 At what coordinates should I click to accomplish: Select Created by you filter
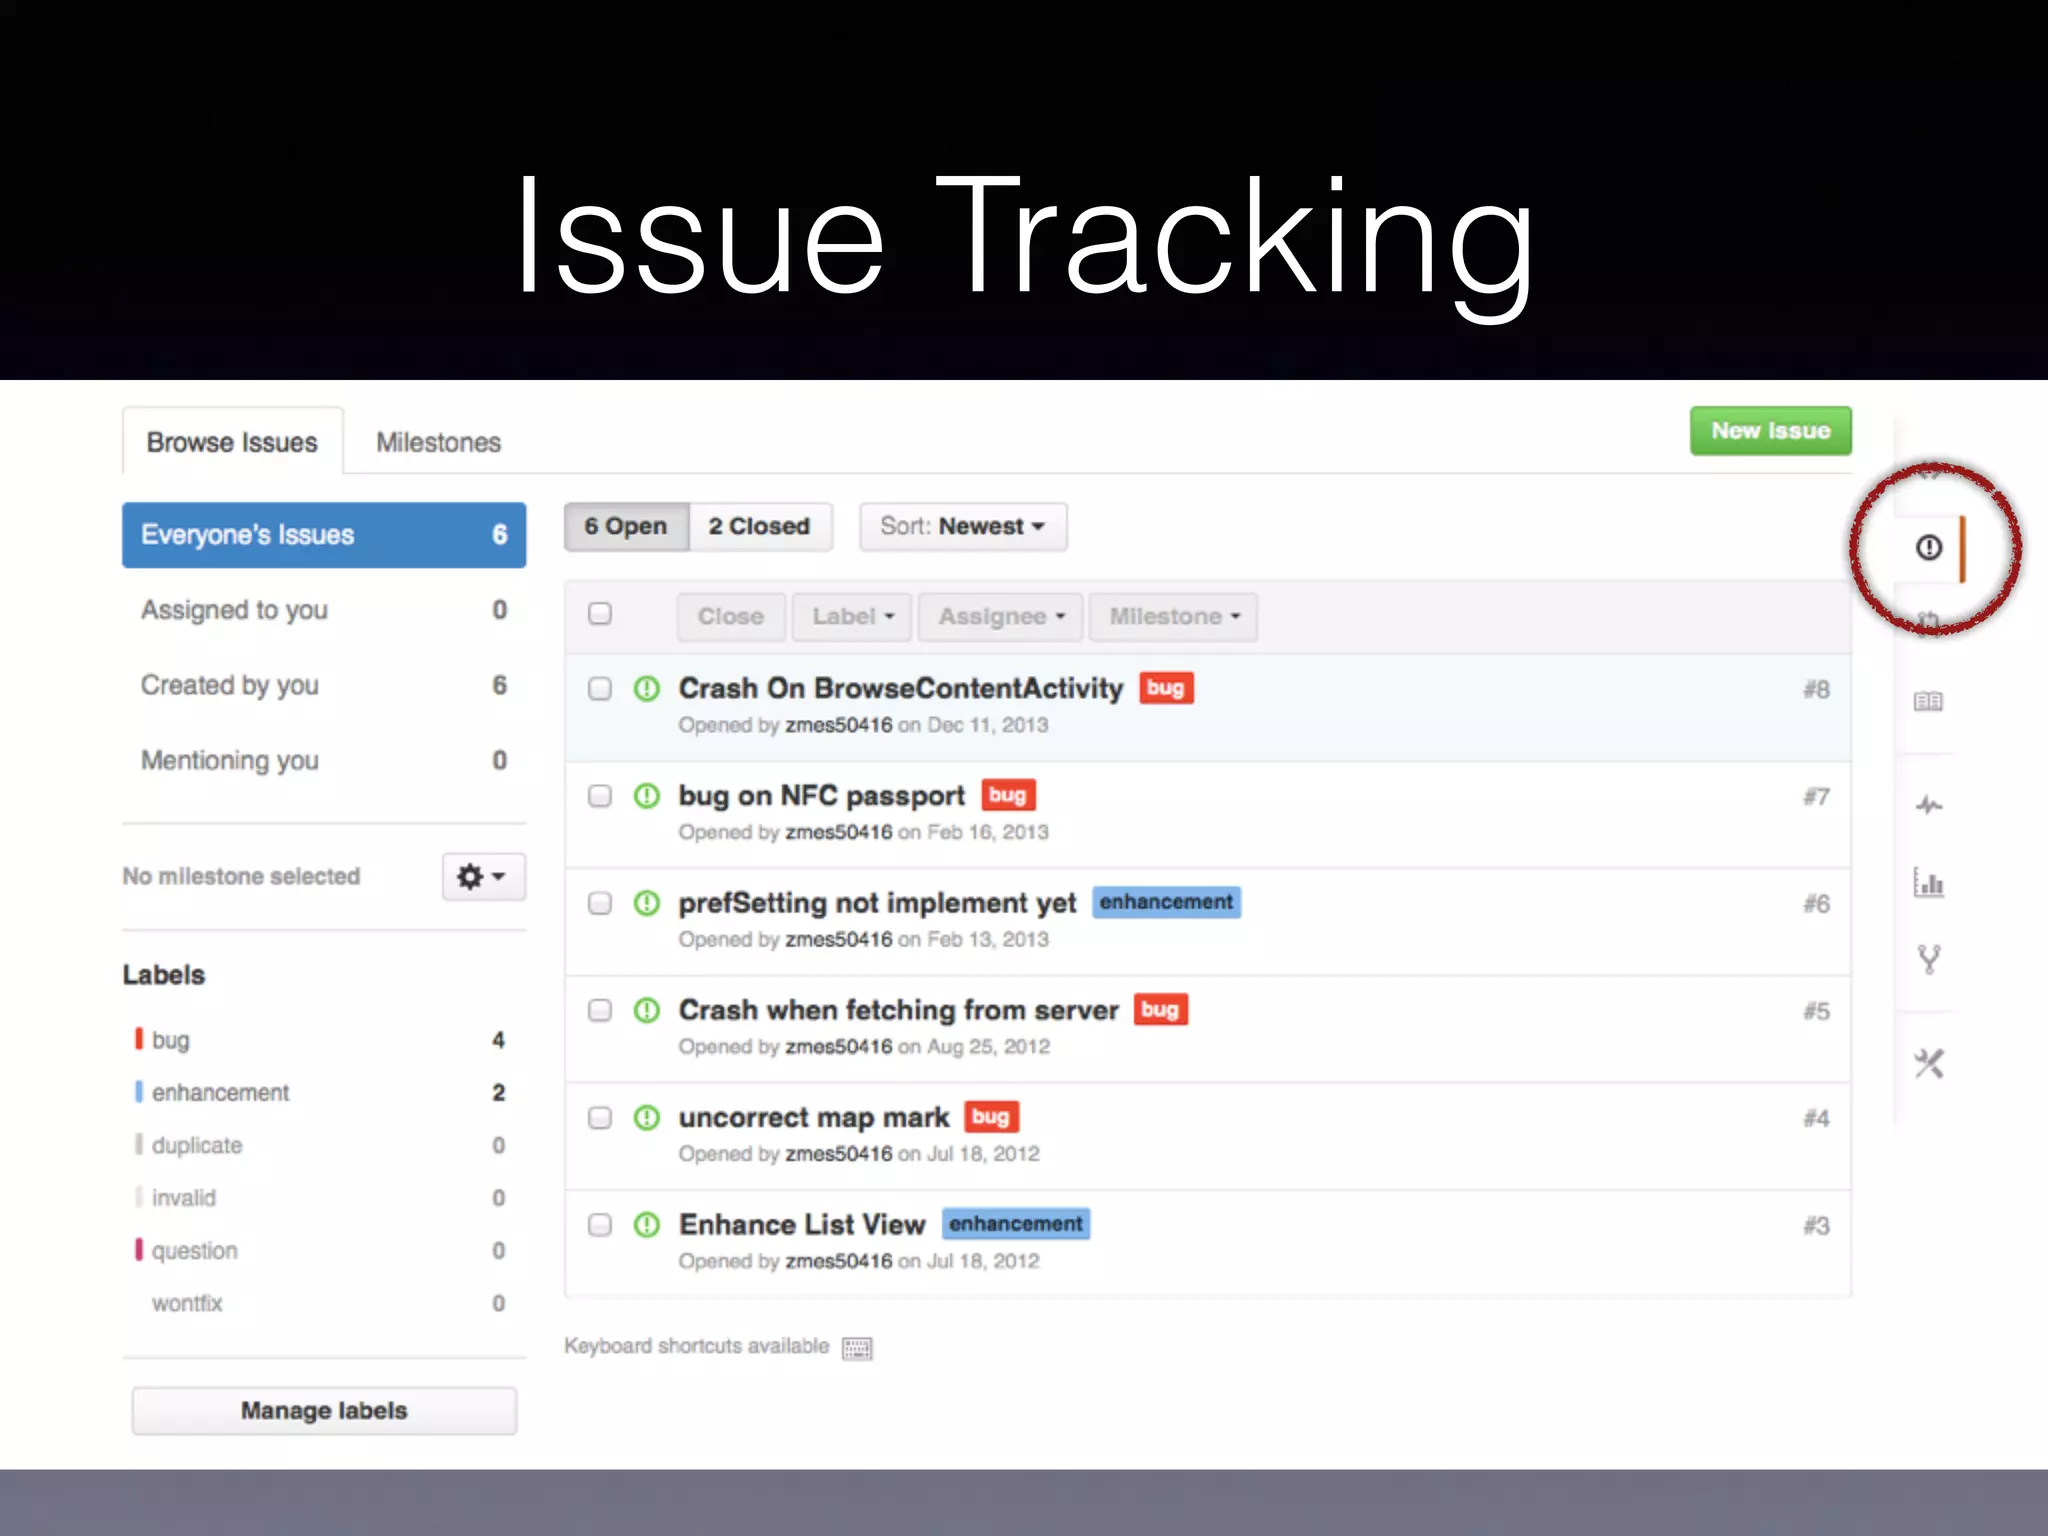(324, 685)
